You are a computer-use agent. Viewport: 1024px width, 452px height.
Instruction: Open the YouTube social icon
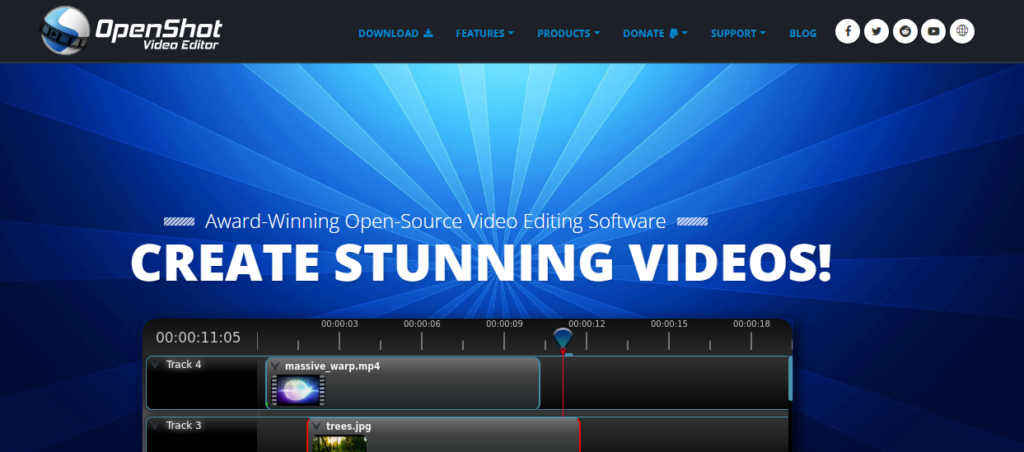pyautogui.click(x=933, y=31)
